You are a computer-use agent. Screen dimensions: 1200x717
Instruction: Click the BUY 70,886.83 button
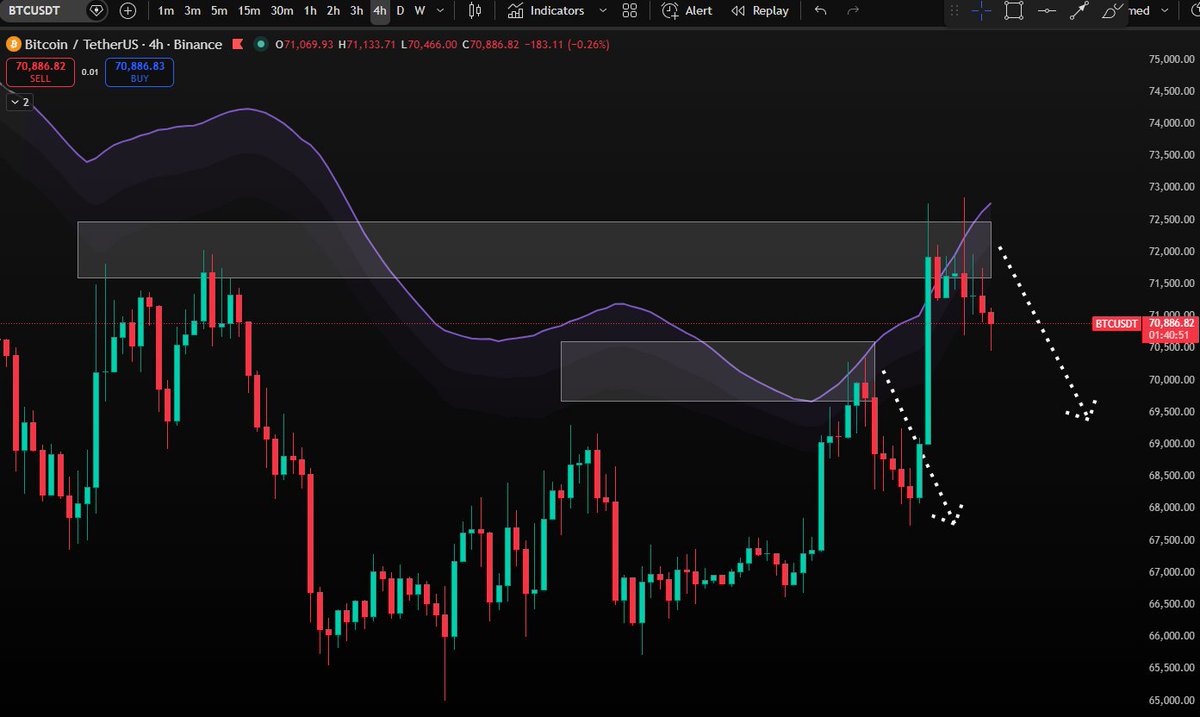coord(138,71)
